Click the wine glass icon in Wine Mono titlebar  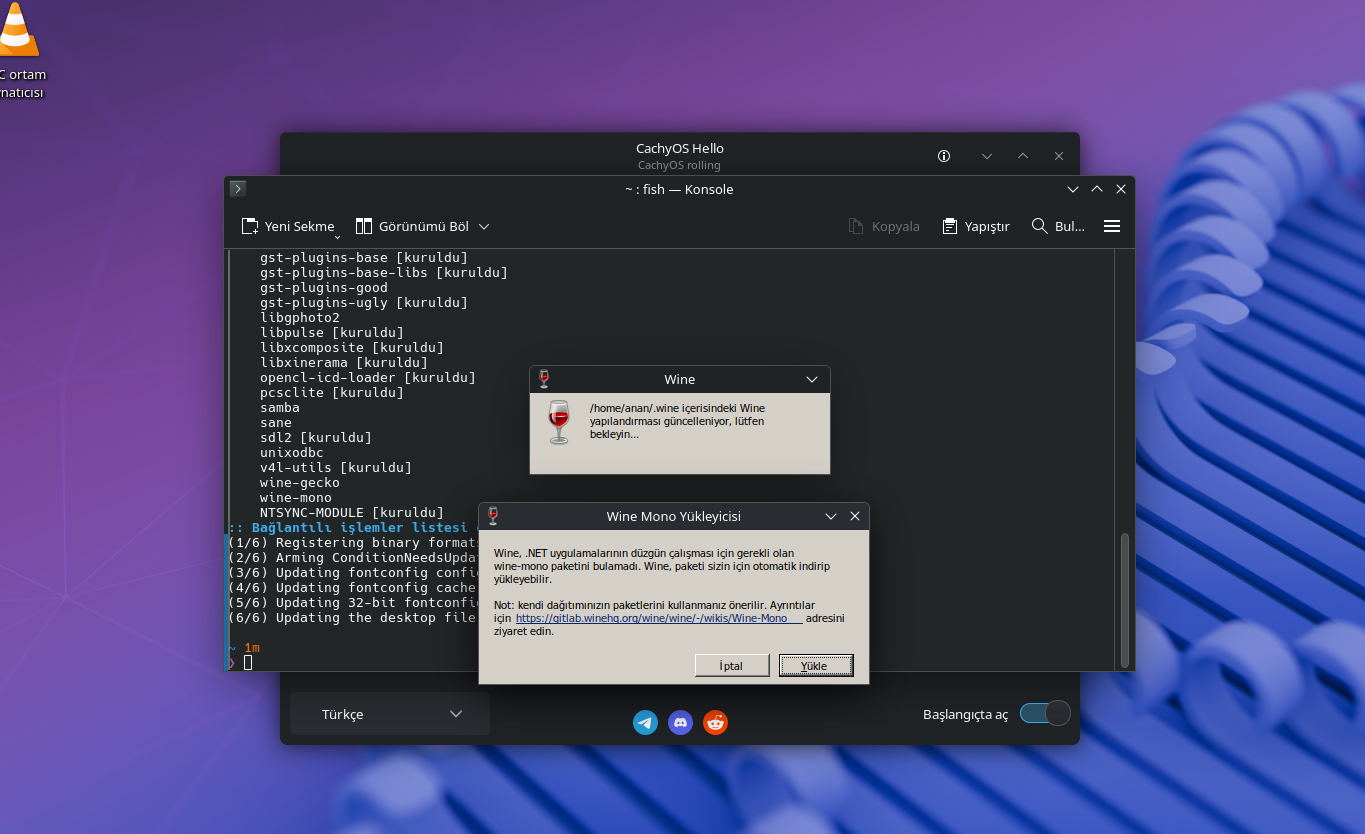(x=493, y=516)
